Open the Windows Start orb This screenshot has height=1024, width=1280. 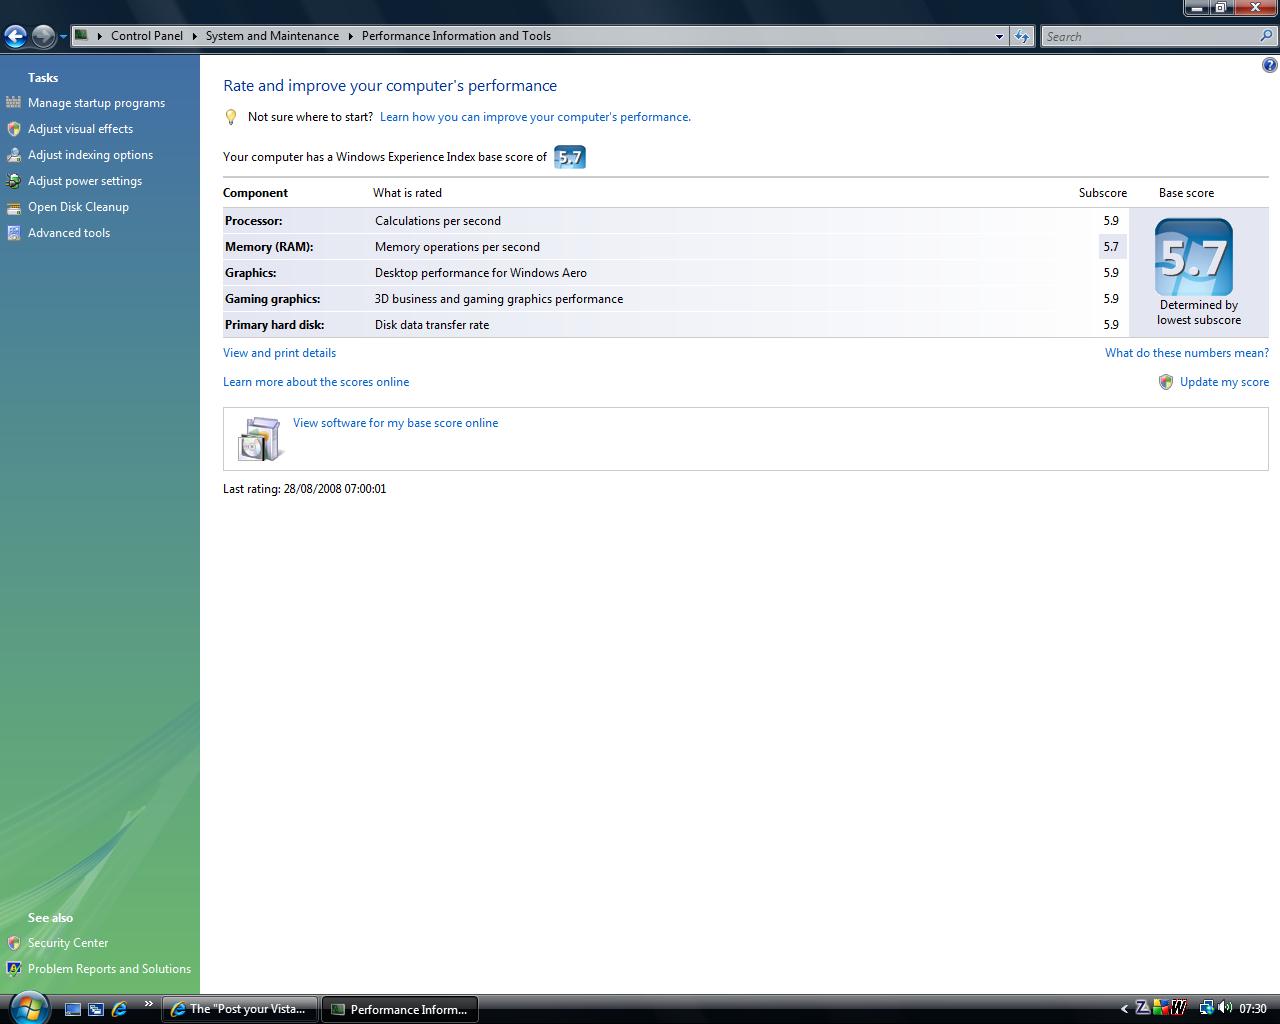[28, 1008]
